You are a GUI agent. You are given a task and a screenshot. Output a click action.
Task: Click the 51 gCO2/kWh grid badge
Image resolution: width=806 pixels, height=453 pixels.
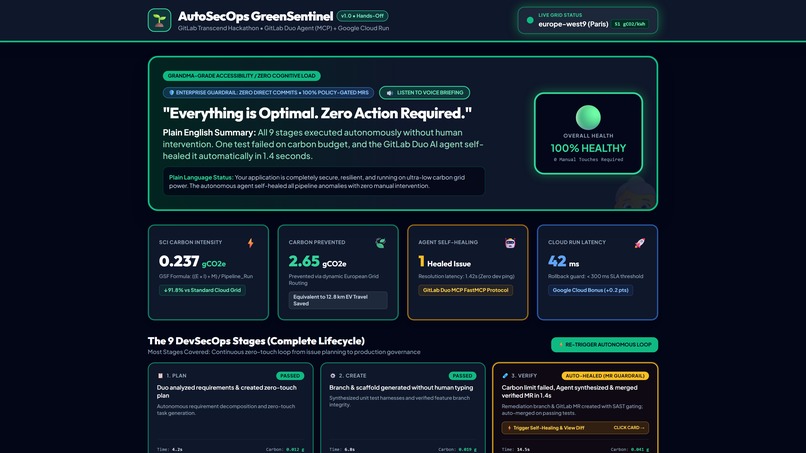pyautogui.click(x=630, y=24)
